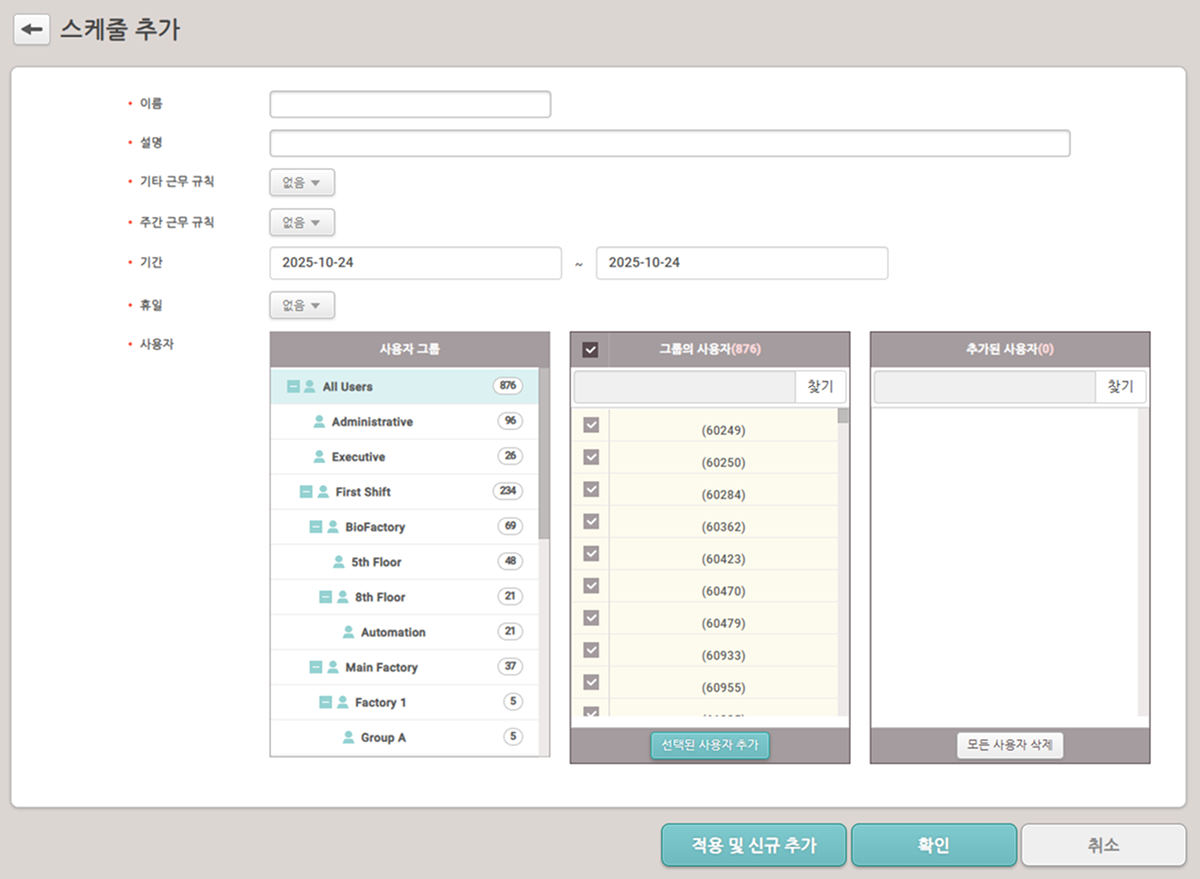This screenshot has width=1200, height=879.
Task: Collapse the BioFactory tree node
Action: tap(316, 527)
